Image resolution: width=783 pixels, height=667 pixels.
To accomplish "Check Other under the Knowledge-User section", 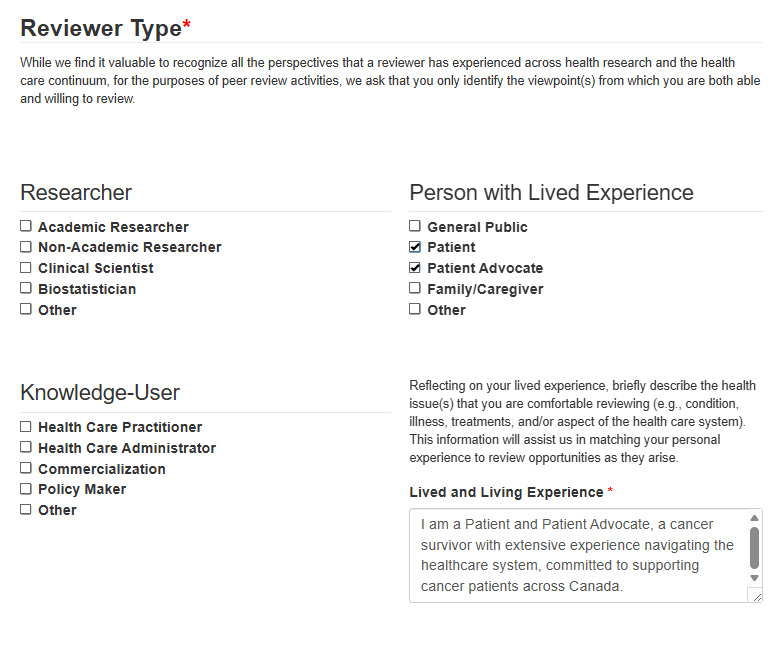I will pyautogui.click(x=26, y=510).
